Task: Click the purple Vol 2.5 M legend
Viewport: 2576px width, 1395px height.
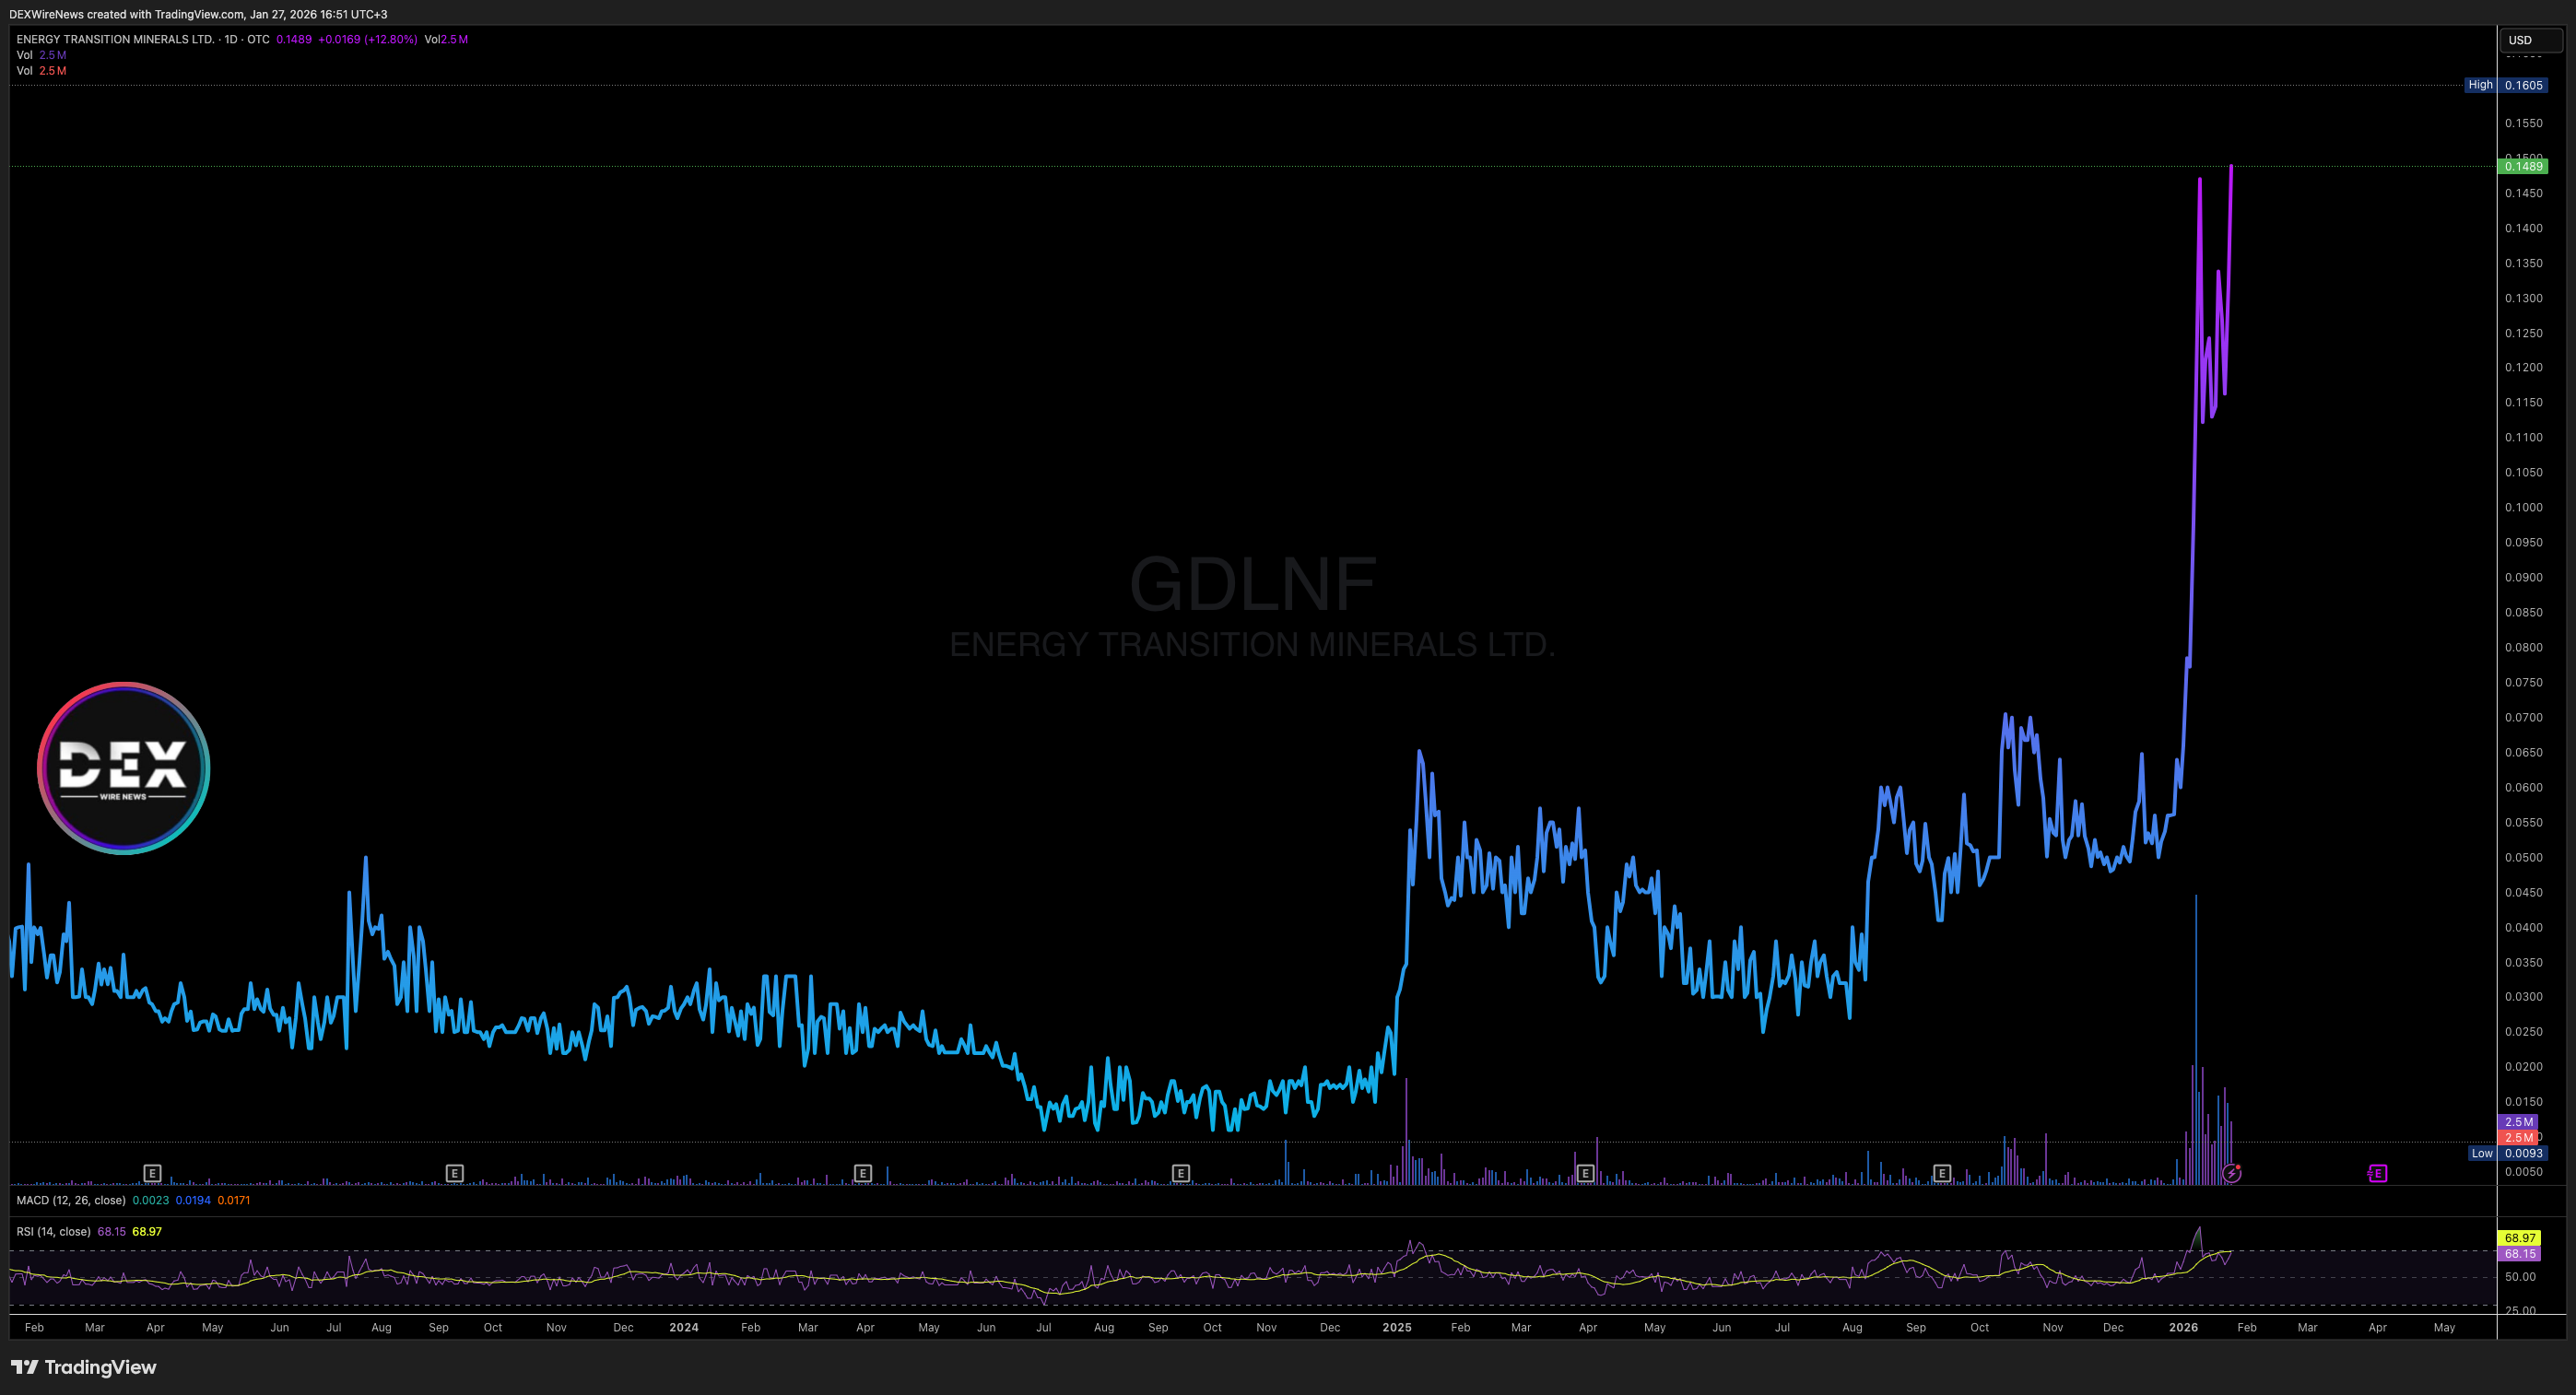Action: [42, 55]
